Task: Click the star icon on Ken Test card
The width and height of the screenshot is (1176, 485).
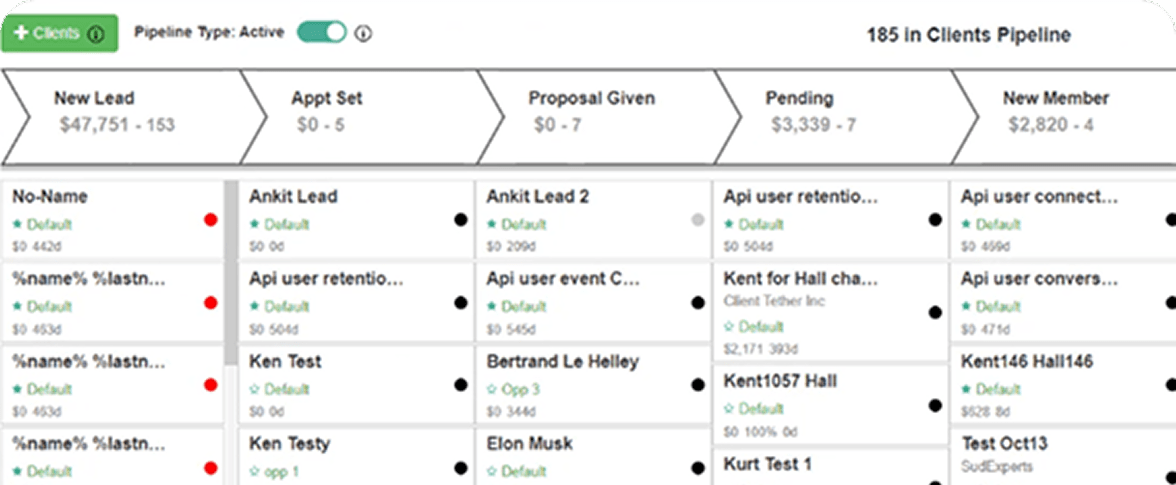Action: point(255,389)
